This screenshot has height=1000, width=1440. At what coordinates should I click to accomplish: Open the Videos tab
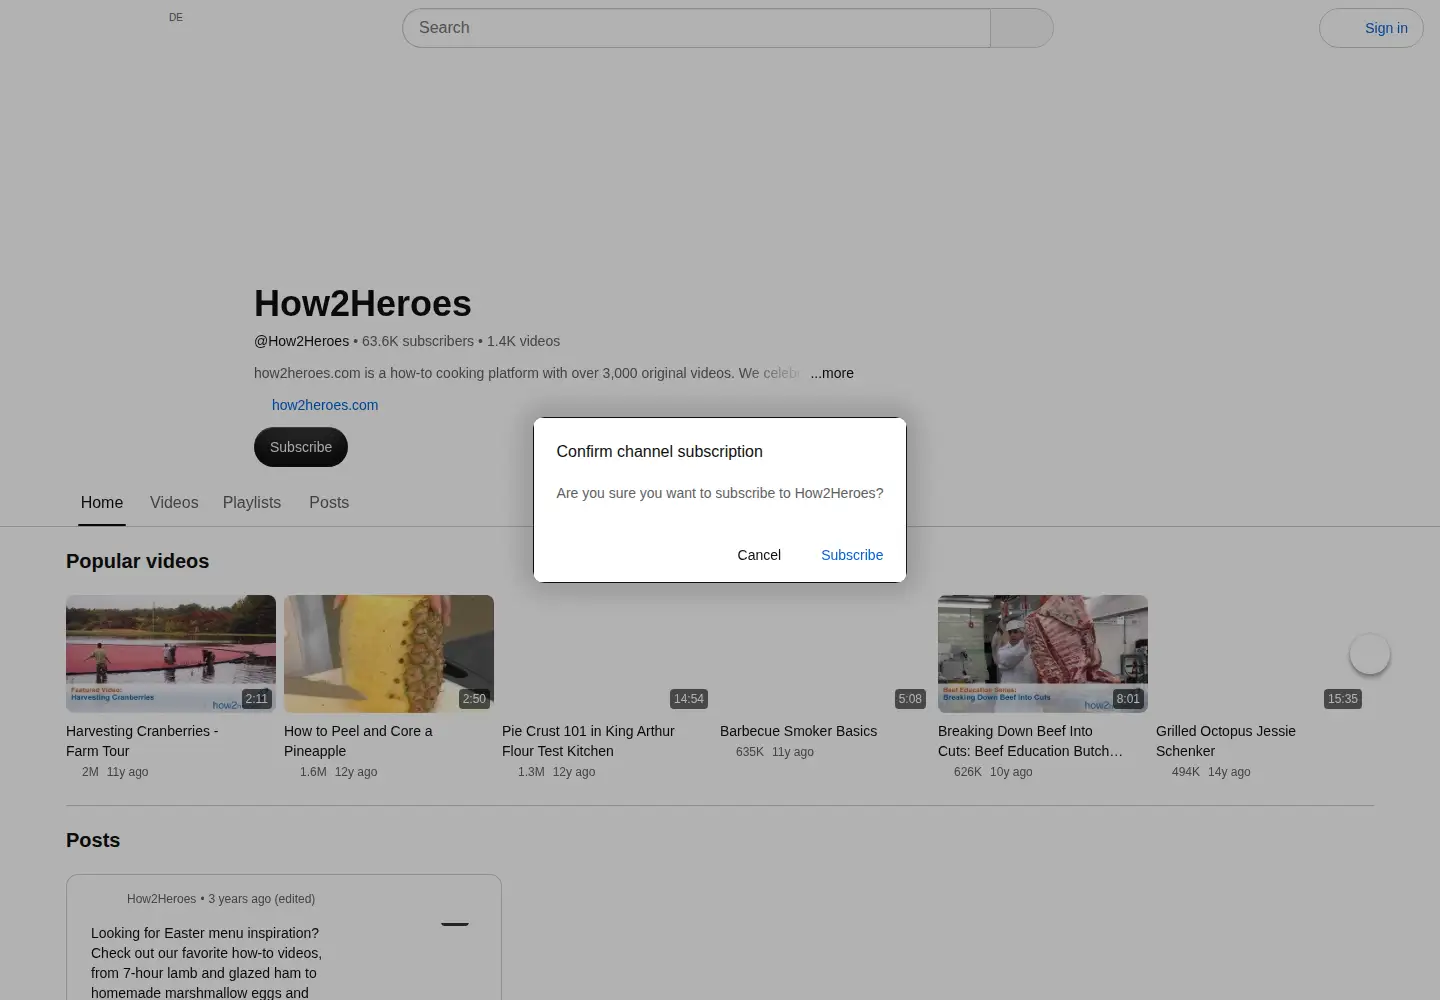174,502
